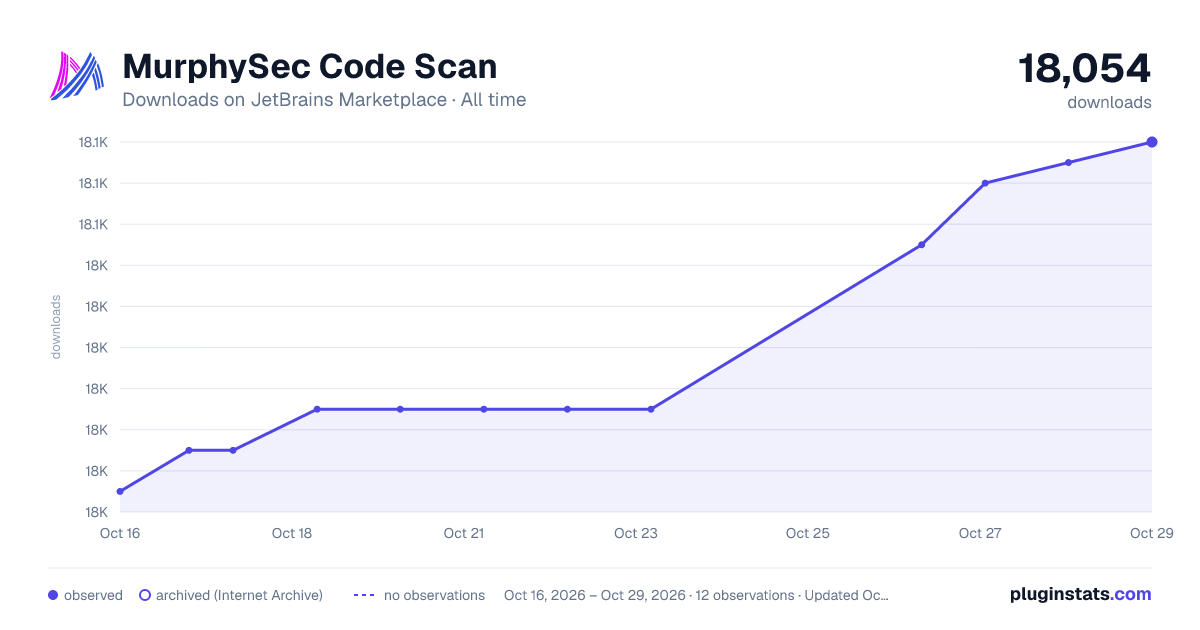Click the Oct 25 x-axis label

(x=808, y=533)
